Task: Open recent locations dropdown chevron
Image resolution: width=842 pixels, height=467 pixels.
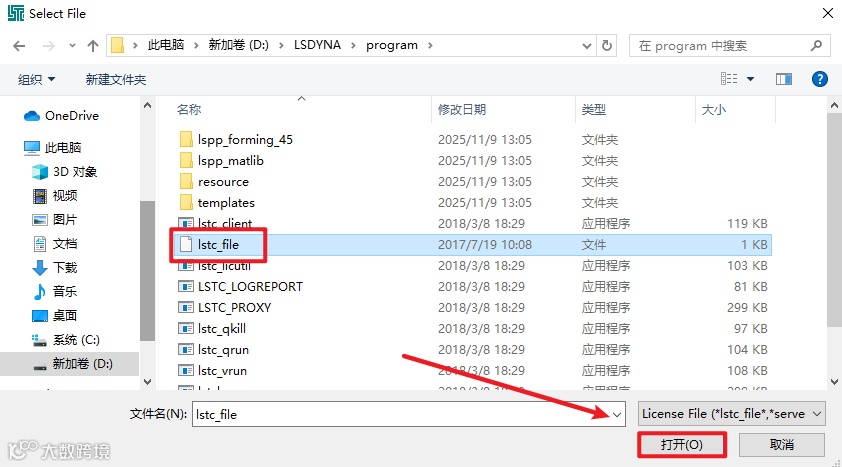Action: coord(72,46)
